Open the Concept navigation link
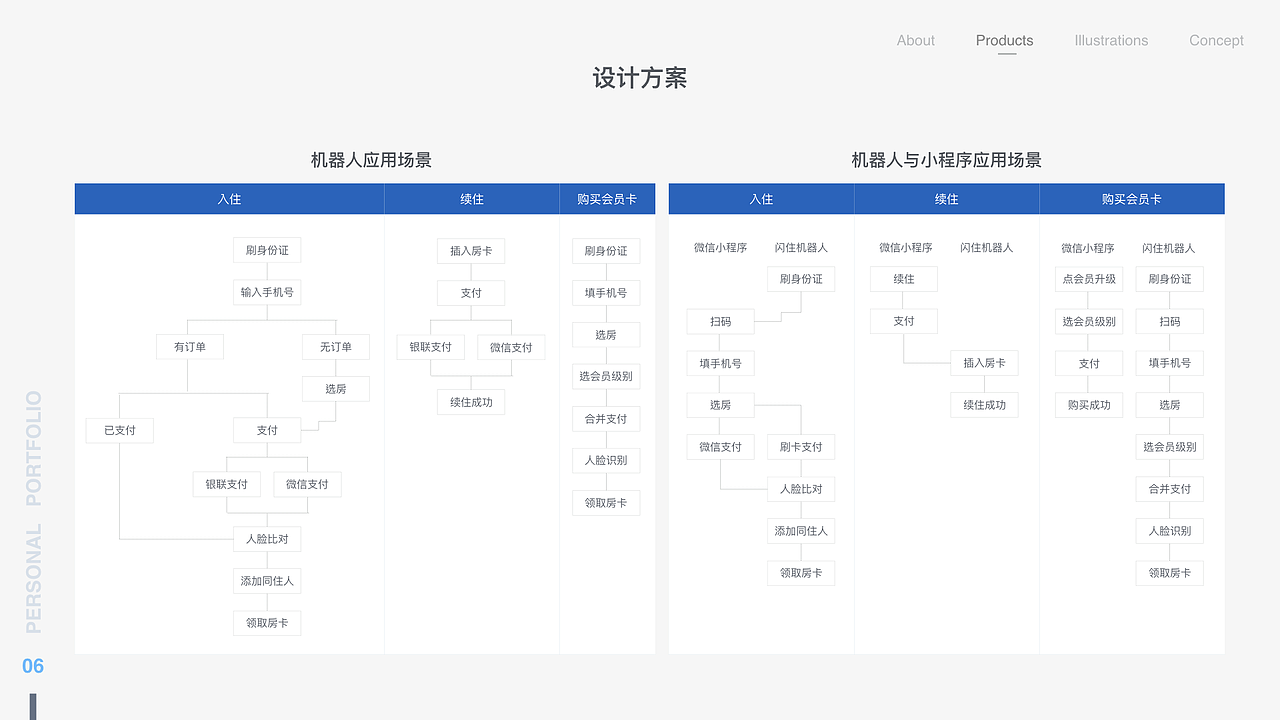1280x720 pixels. (1216, 41)
